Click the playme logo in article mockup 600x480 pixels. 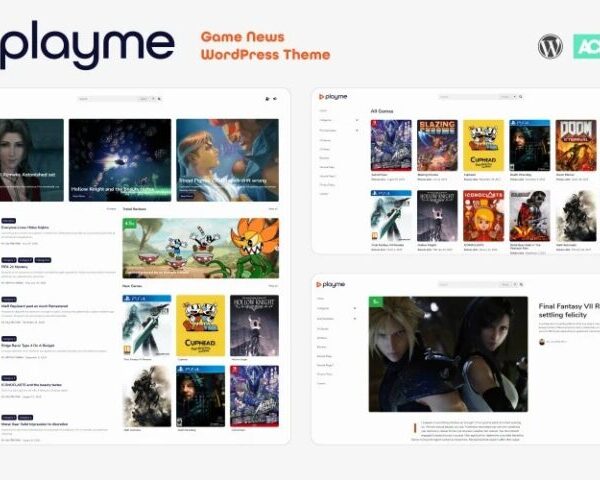pos(331,284)
